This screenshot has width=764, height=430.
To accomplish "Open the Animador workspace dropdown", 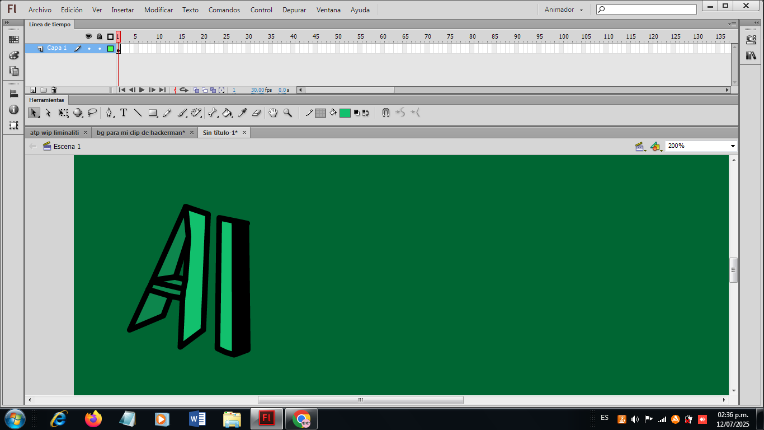I will pos(563,10).
